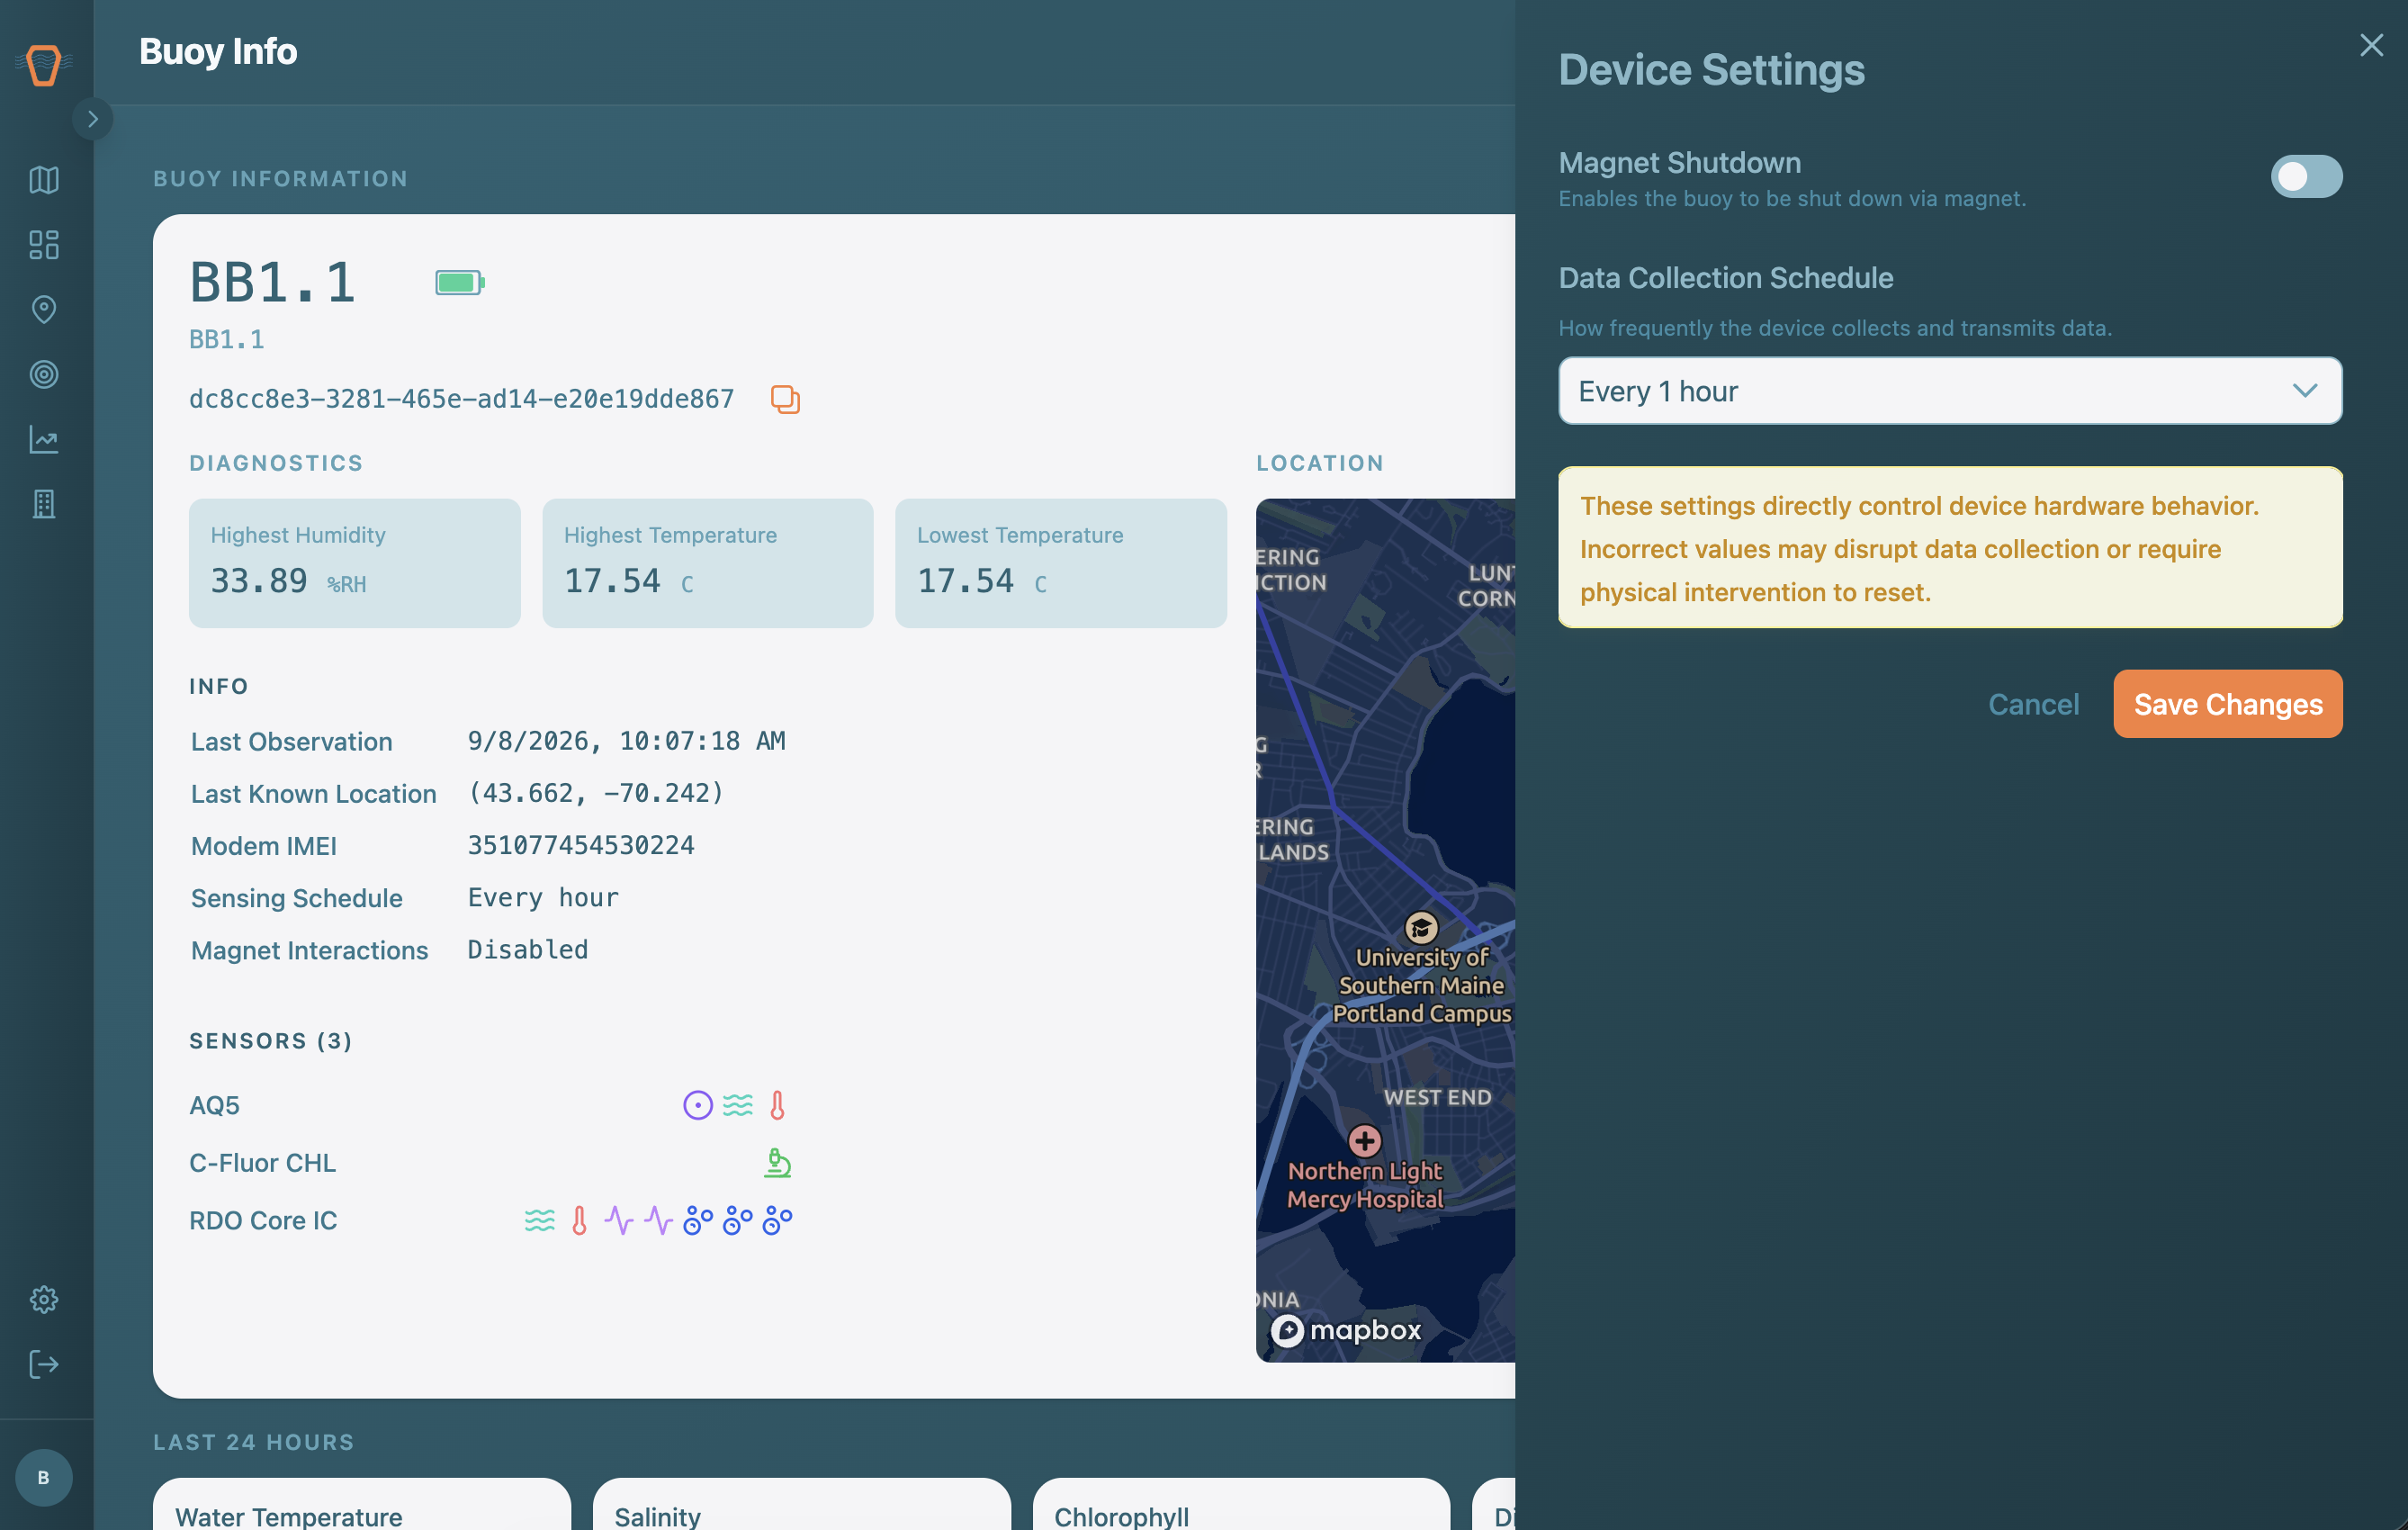The image size is (2408, 1530).
Task: Open the organization building icon in the sidebar
Action: point(44,504)
